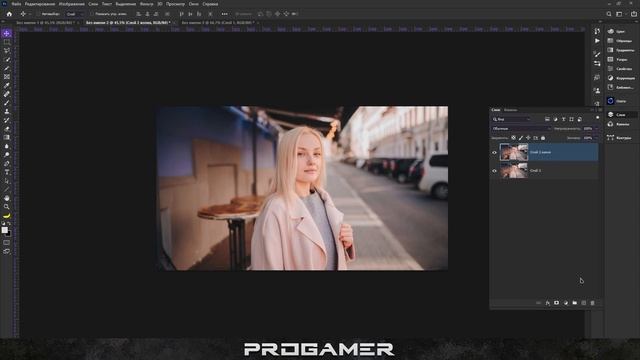This screenshot has width=640, height=360.
Task: Select the Brush tool
Action: [7, 103]
